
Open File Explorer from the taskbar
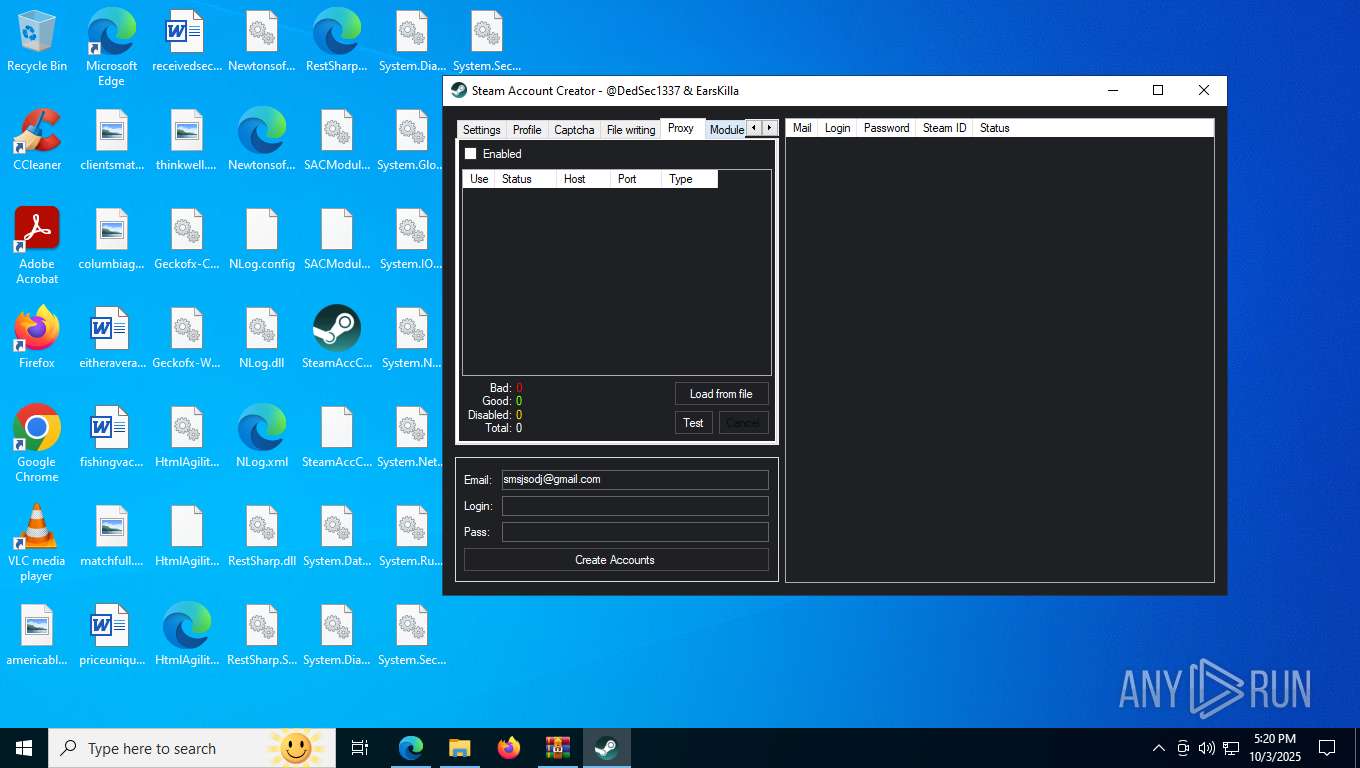coord(459,748)
